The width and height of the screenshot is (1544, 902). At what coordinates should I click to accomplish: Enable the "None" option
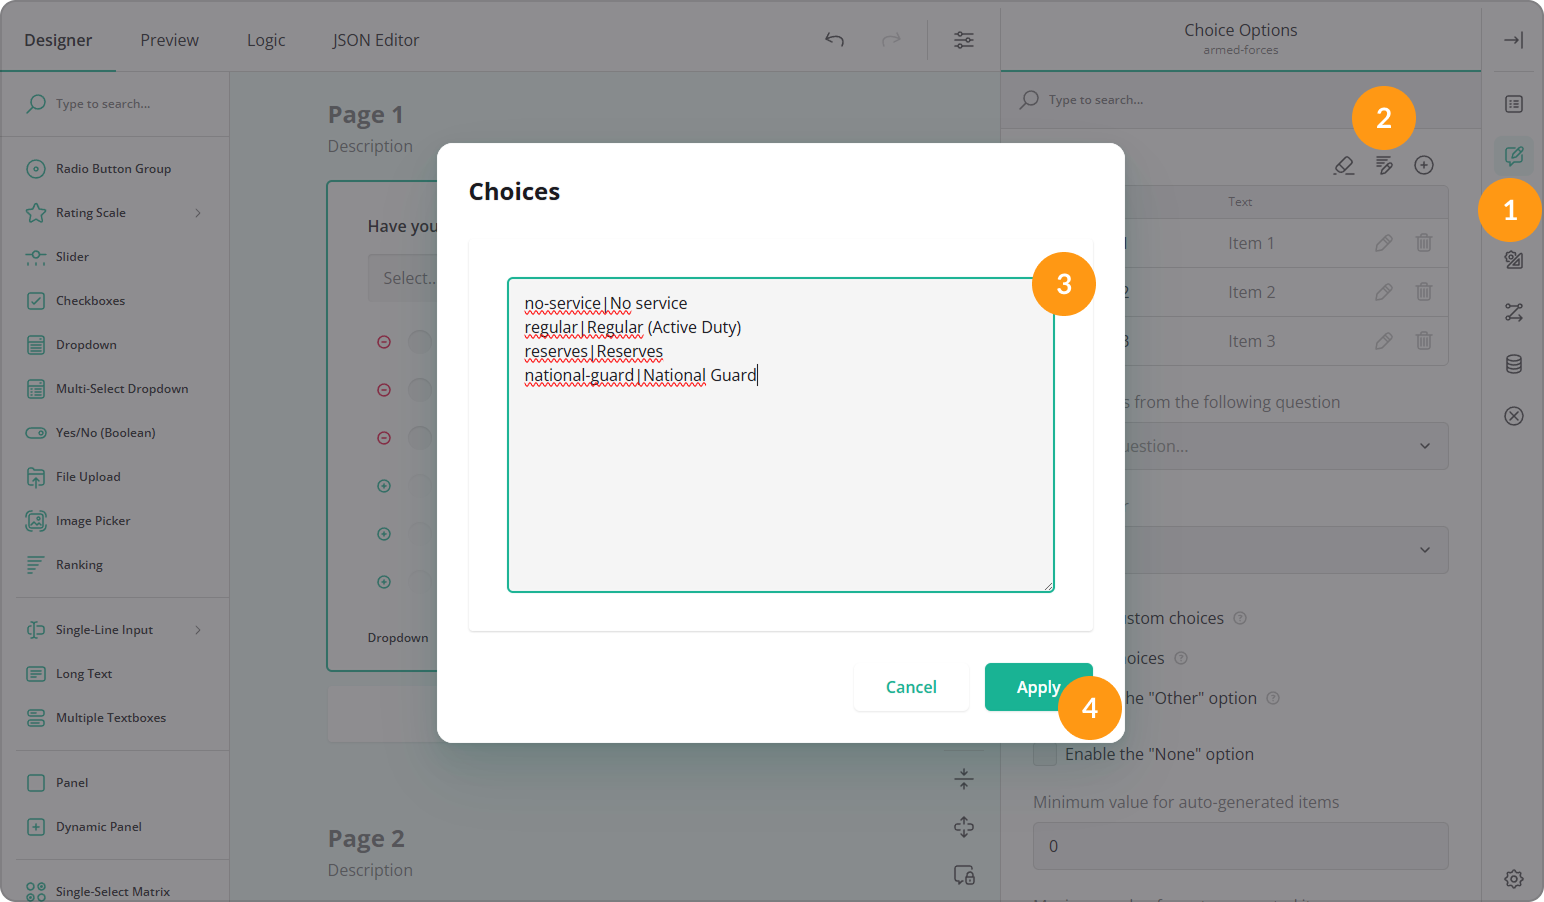(1044, 753)
